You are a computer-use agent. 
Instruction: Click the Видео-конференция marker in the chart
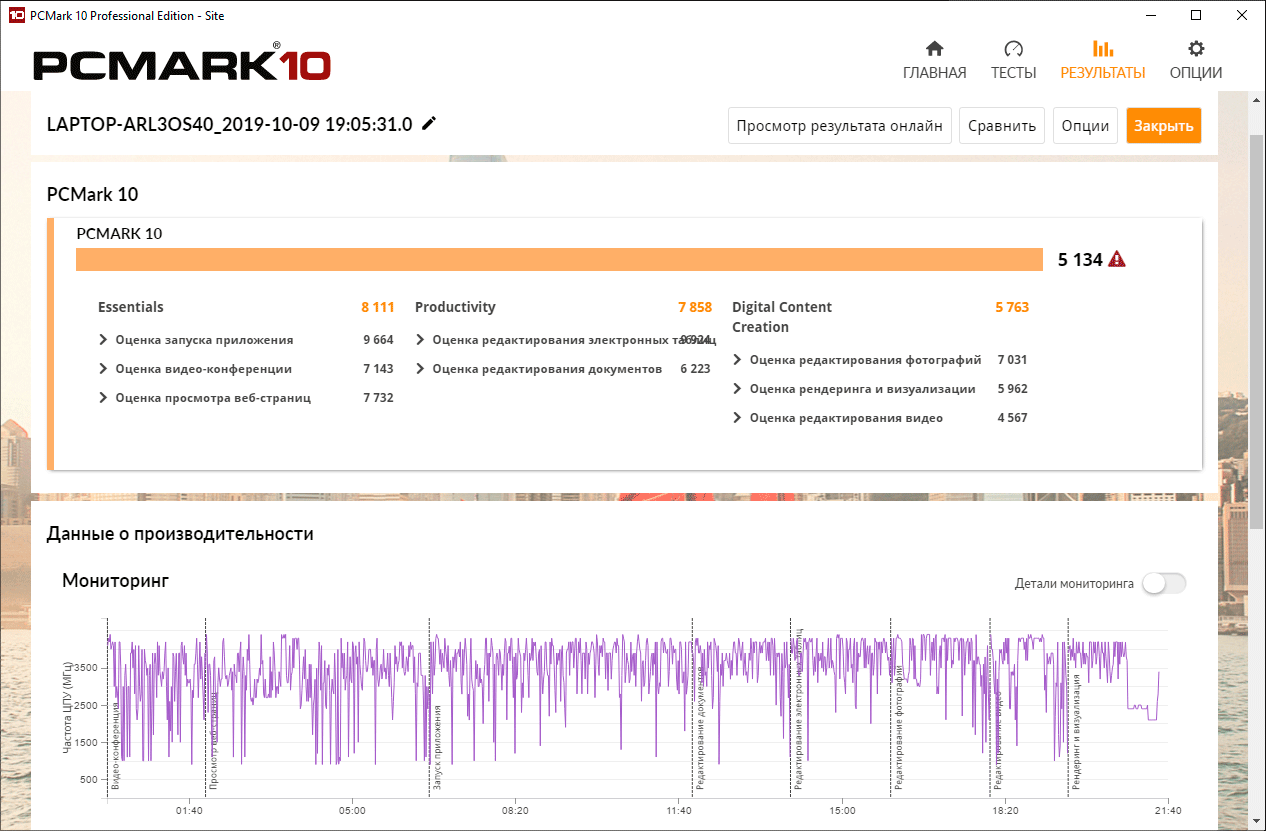[116, 745]
